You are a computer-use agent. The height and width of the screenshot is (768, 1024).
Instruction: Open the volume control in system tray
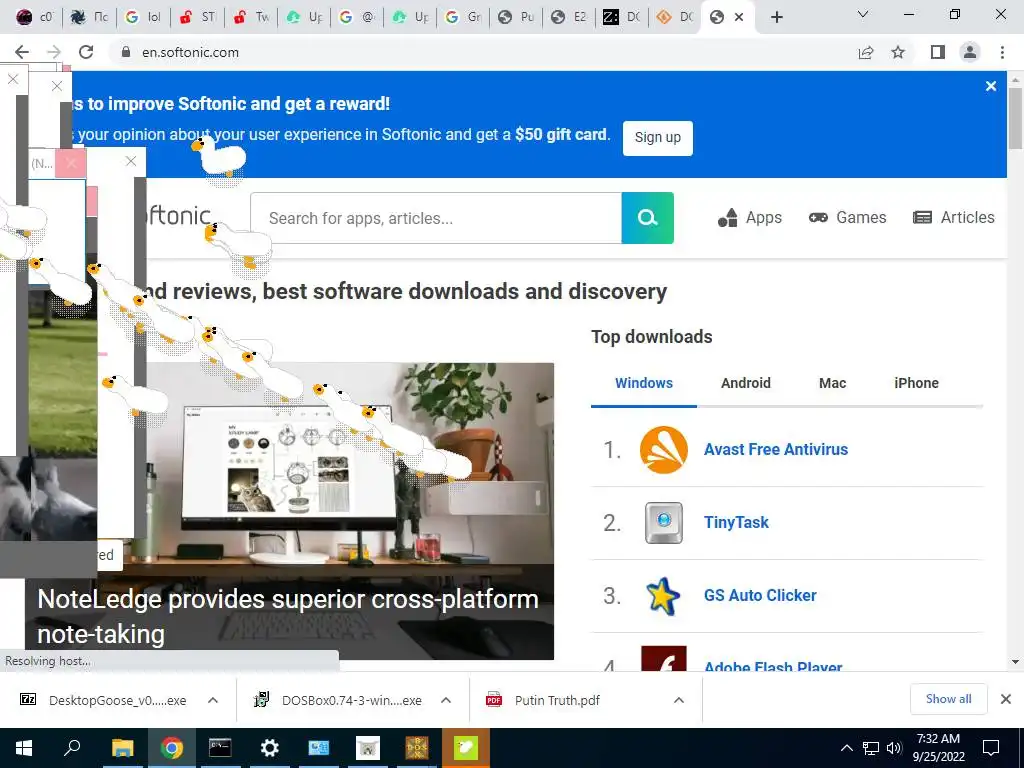(894, 748)
